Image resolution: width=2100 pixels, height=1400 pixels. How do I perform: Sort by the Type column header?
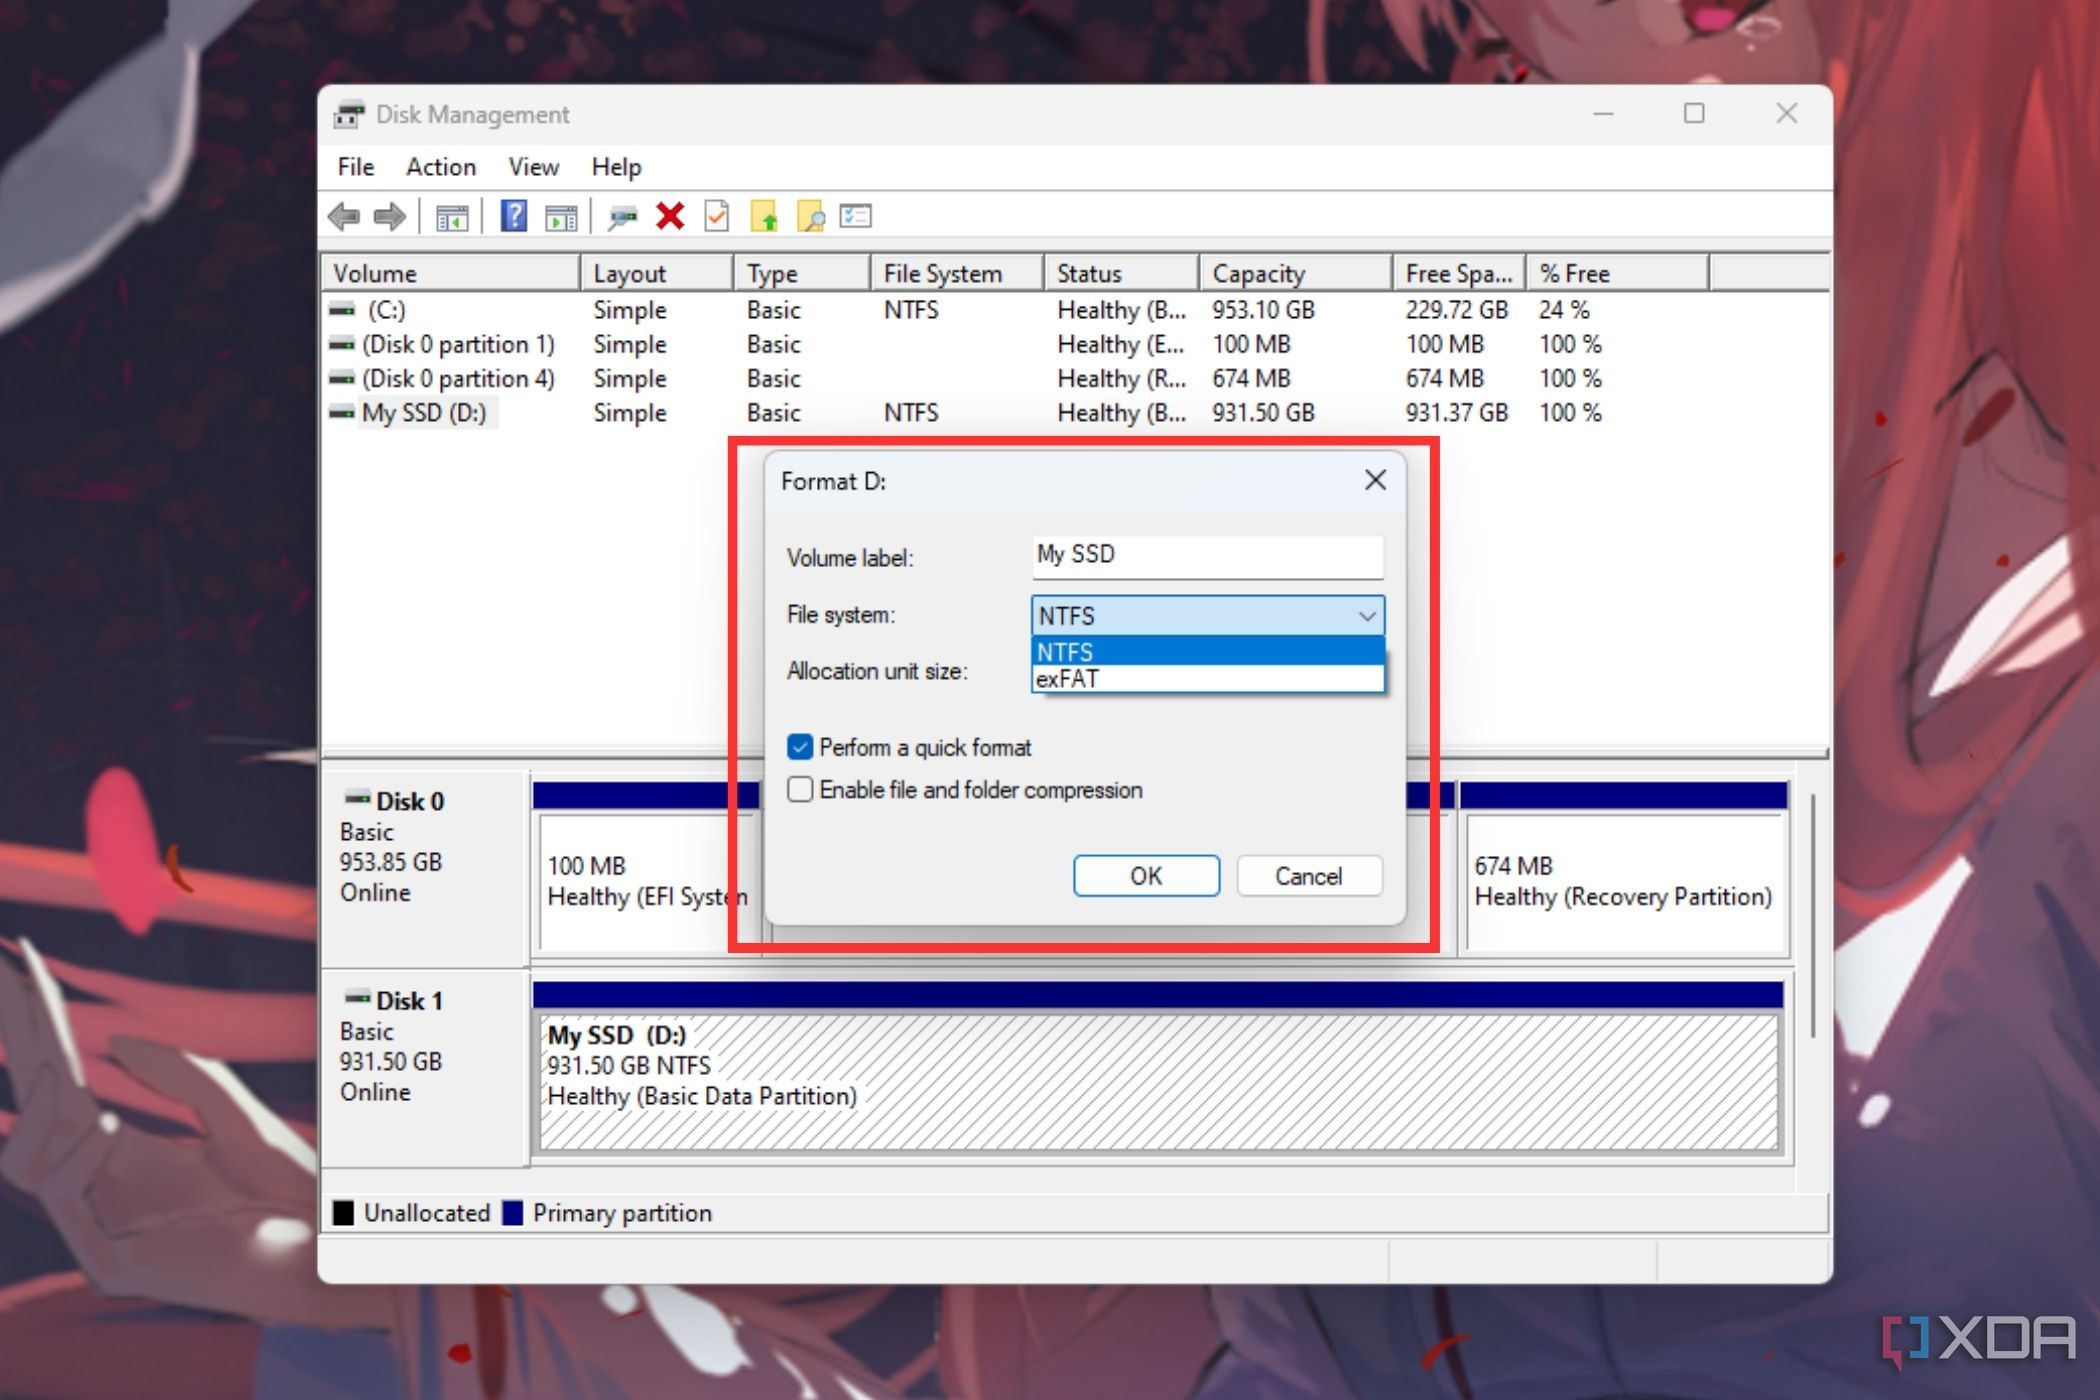[x=802, y=273]
